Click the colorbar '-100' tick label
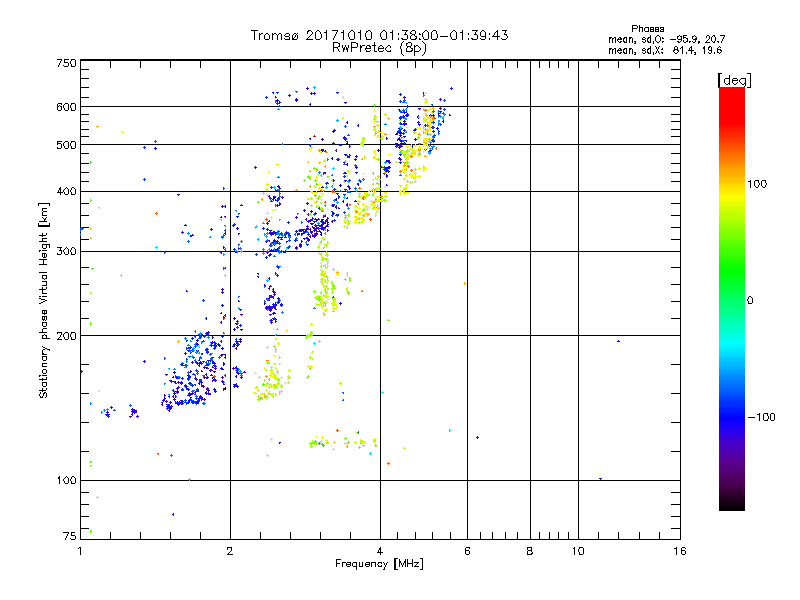The width and height of the screenshot is (800, 600). click(761, 417)
